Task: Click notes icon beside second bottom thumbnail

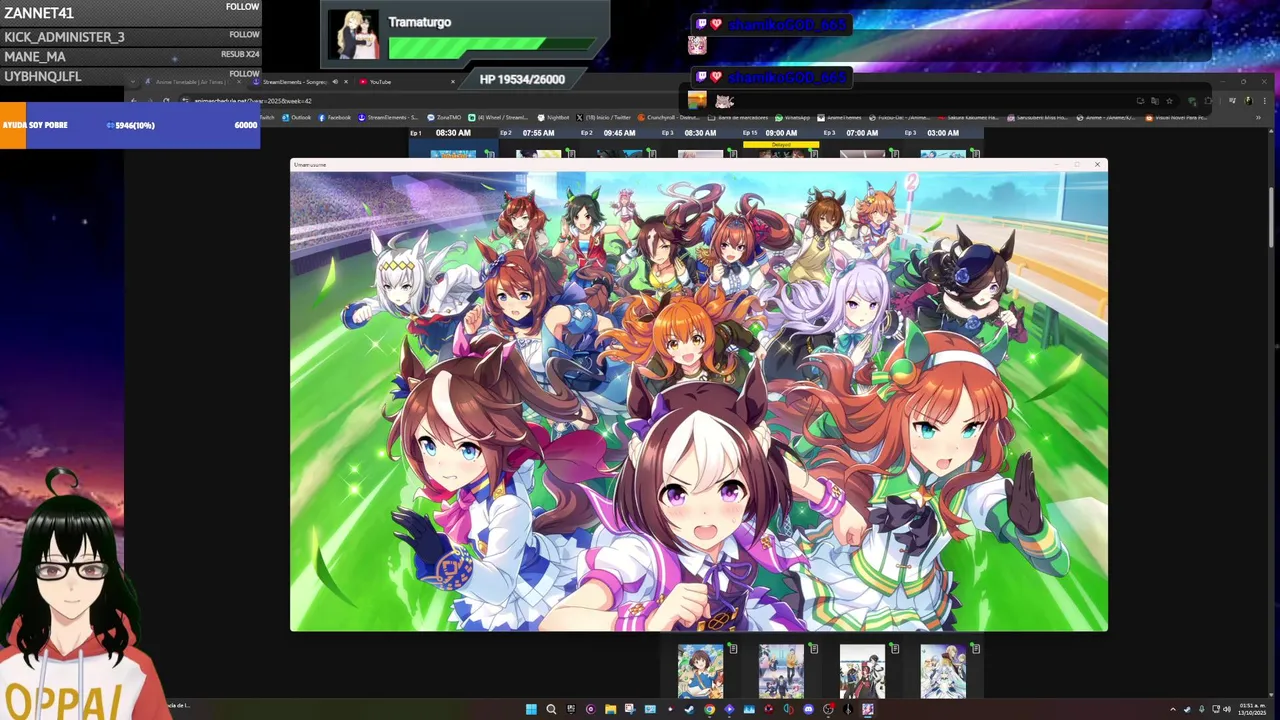Action: [x=814, y=649]
